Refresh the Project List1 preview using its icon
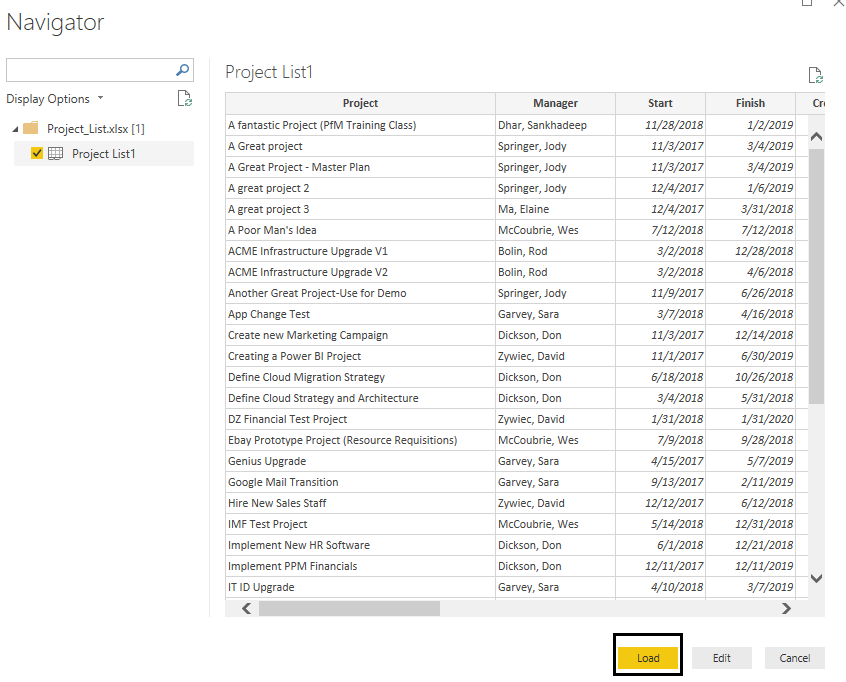This screenshot has height=682, width=846. tap(815, 75)
